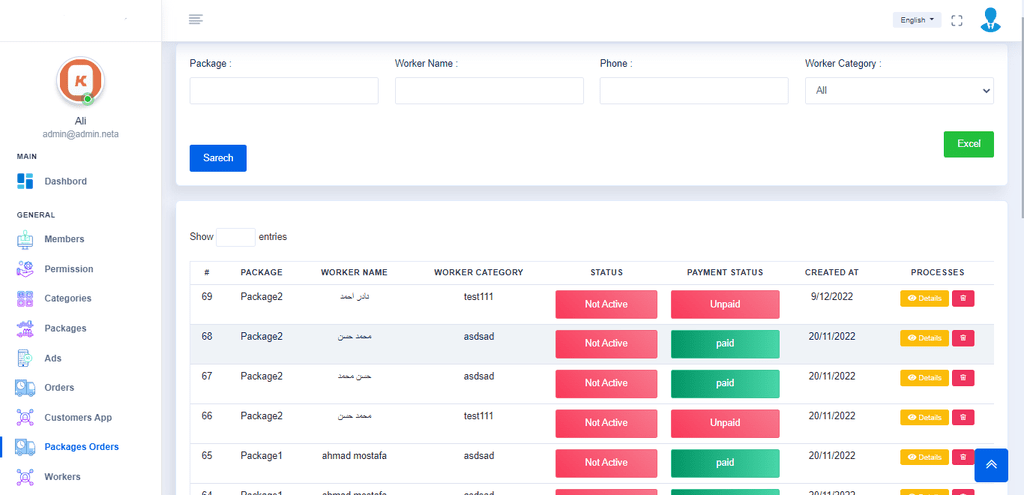1024x495 pixels.
Task: Click the Members sidebar icon
Action: [x=25, y=239]
